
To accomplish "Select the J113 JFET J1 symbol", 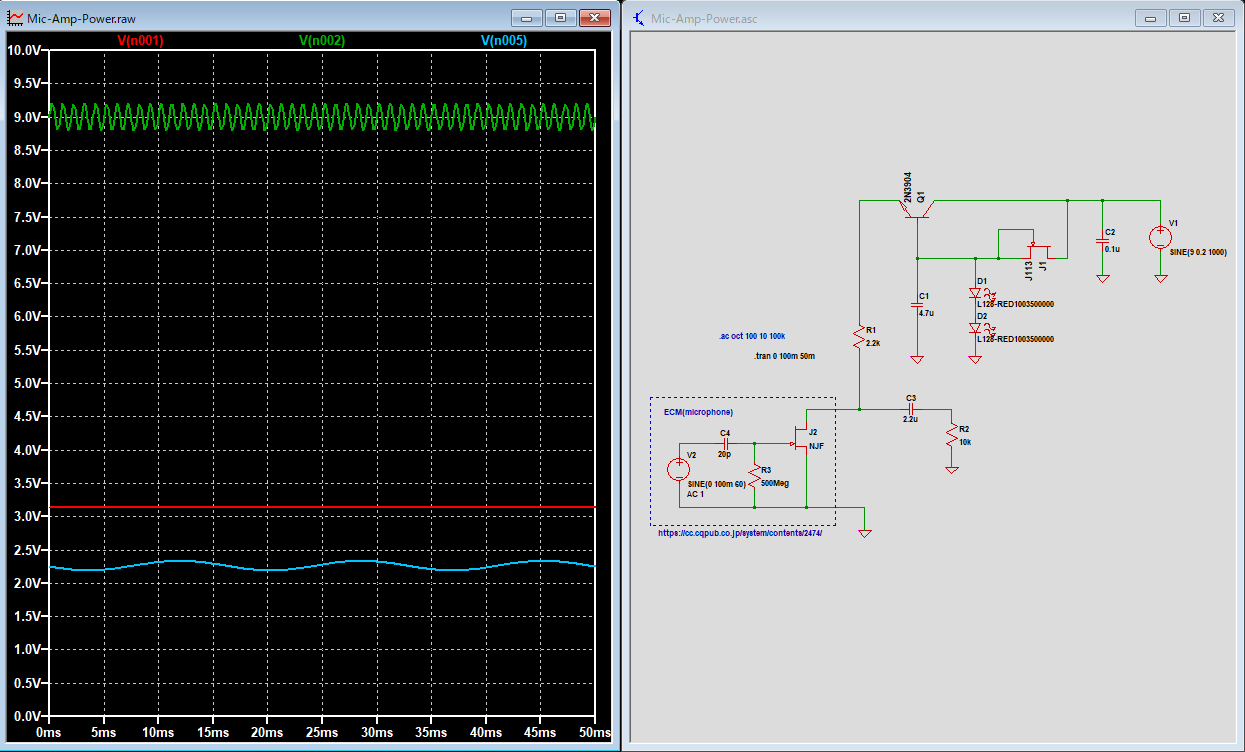I will coord(1040,248).
